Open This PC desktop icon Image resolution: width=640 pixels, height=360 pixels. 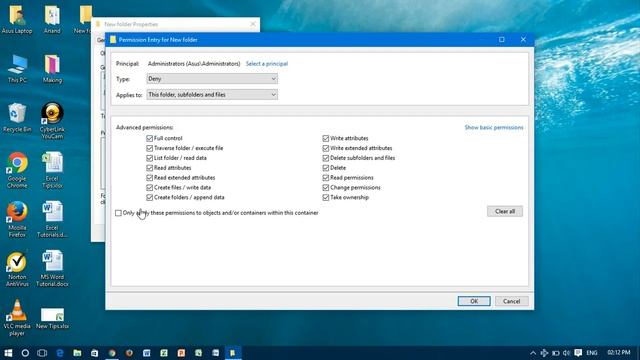17,69
